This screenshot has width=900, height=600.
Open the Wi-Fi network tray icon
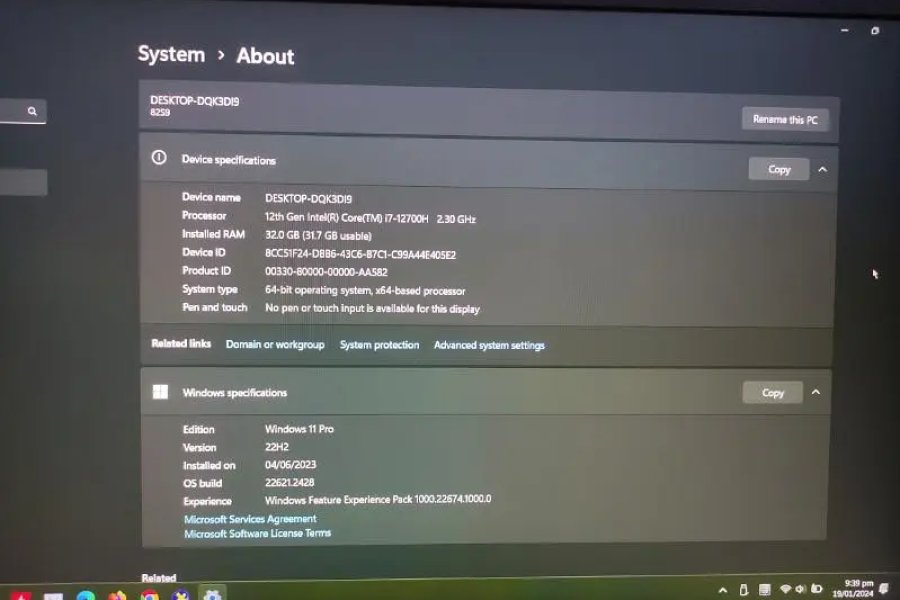(785, 589)
